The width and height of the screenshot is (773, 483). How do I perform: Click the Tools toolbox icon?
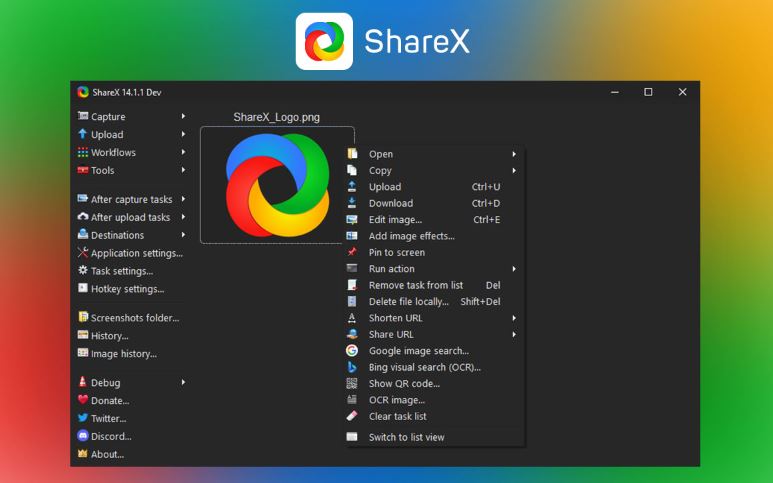click(x=83, y=170)
